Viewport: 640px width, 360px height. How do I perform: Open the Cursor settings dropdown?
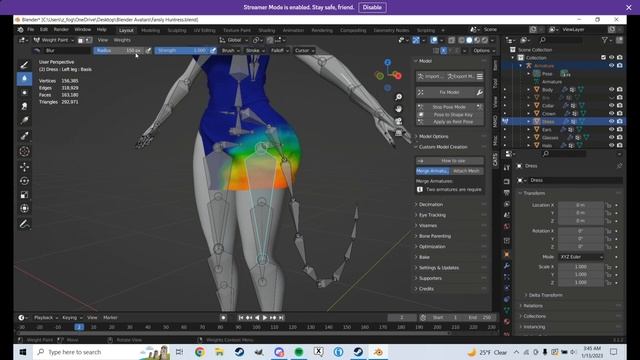(304, 51)
